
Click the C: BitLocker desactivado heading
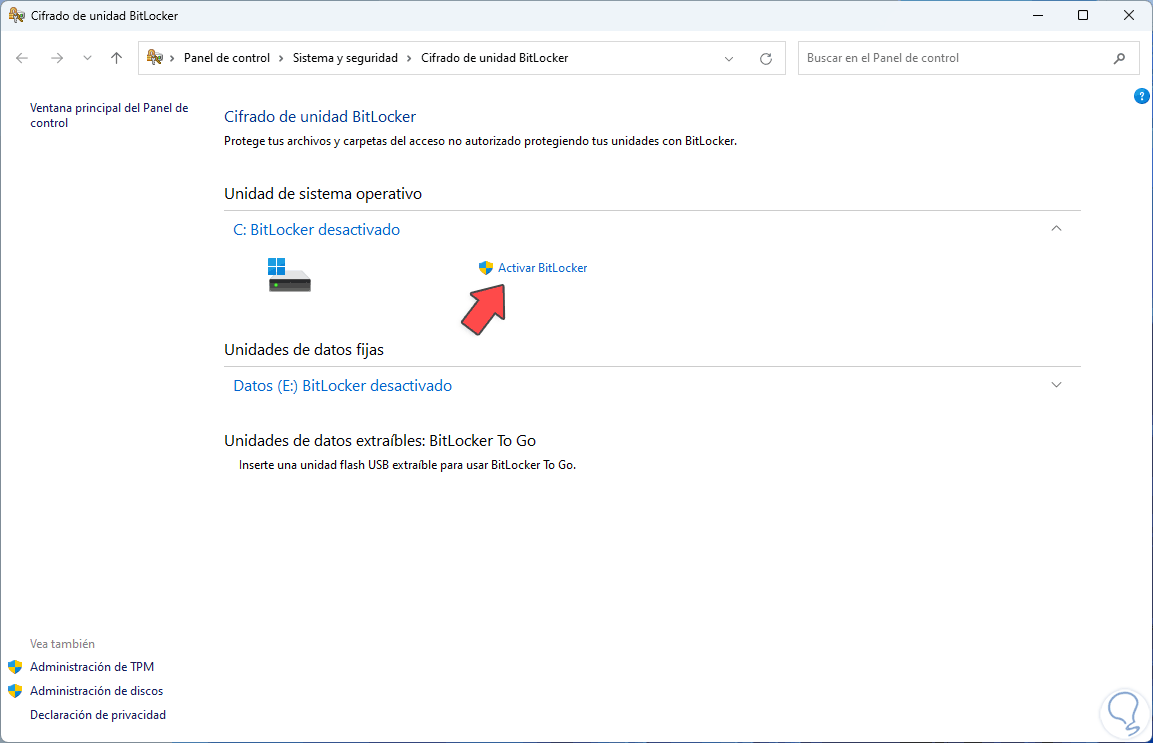point(316,230)
